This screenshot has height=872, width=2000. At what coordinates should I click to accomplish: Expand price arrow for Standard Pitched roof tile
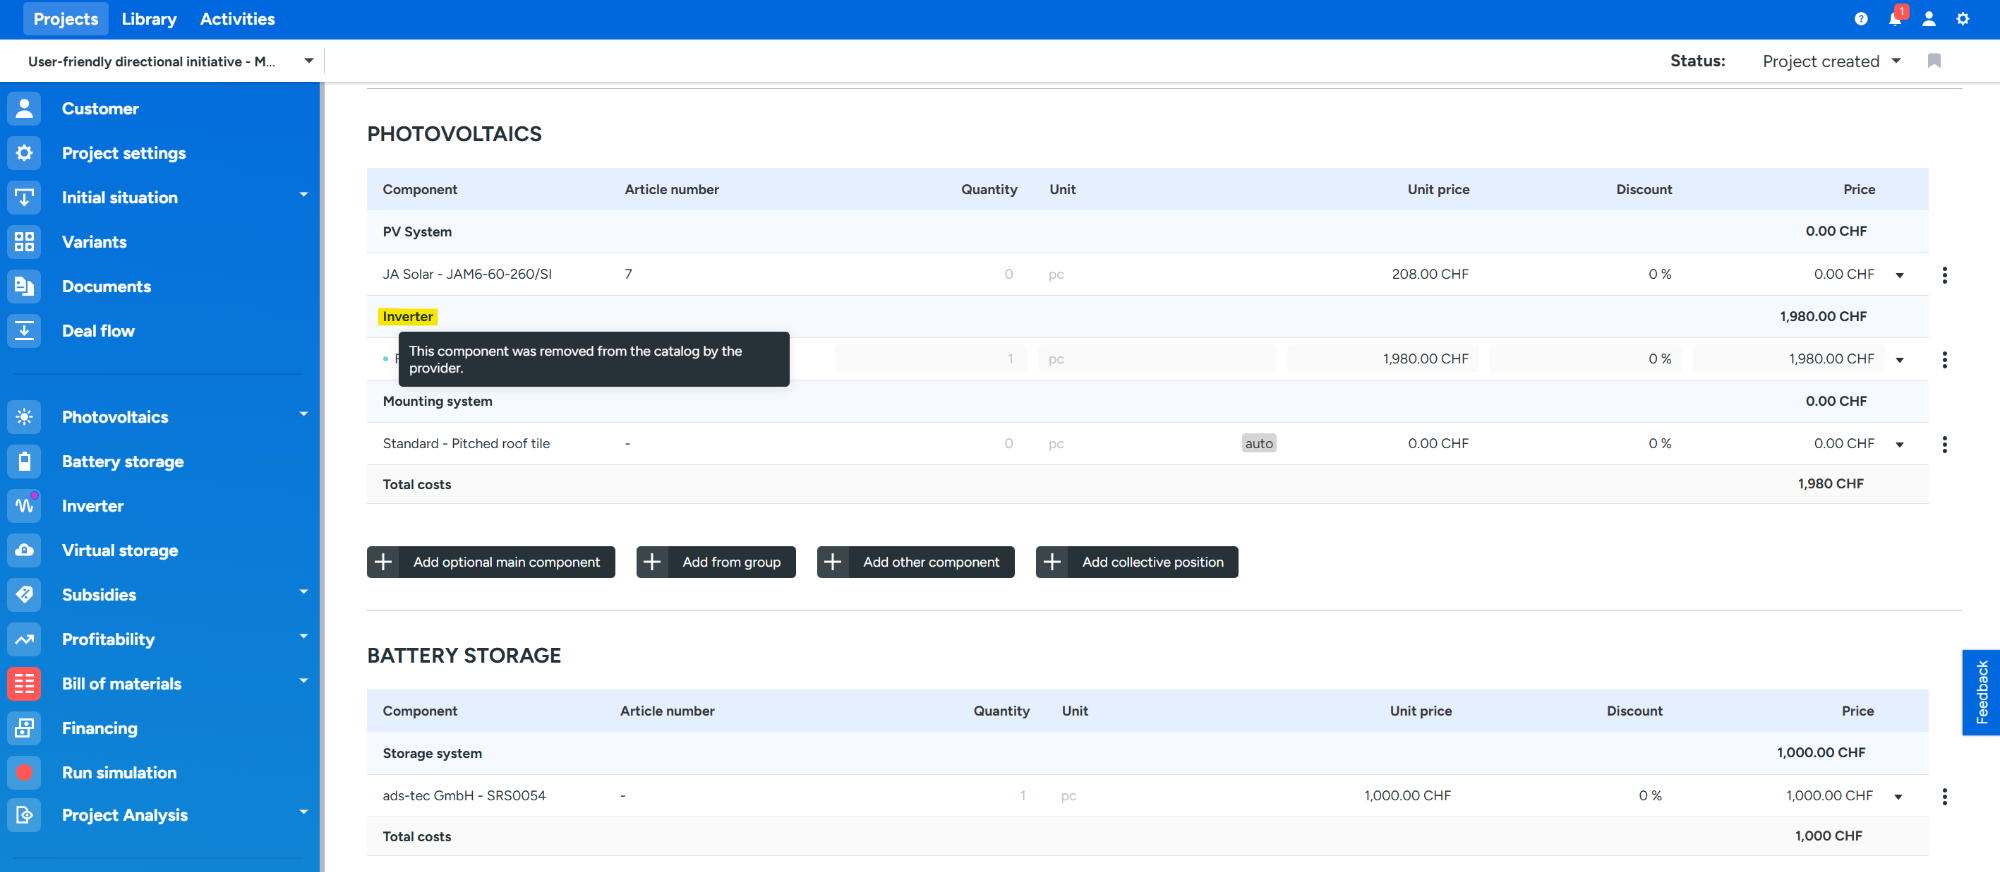(1900, 445)
